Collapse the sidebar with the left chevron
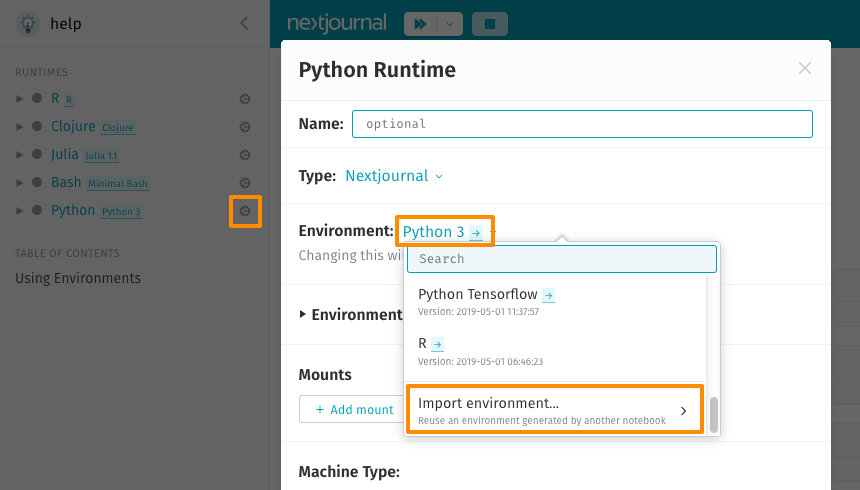The width and height of the screenshot is (860, 490). tap(245, 23)
